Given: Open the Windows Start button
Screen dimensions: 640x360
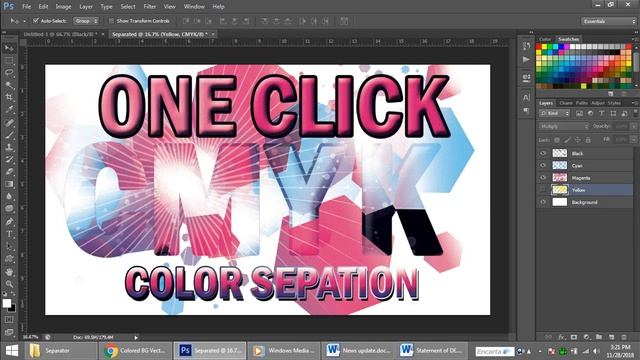Looking at the screenshot, I should (11, 351).
